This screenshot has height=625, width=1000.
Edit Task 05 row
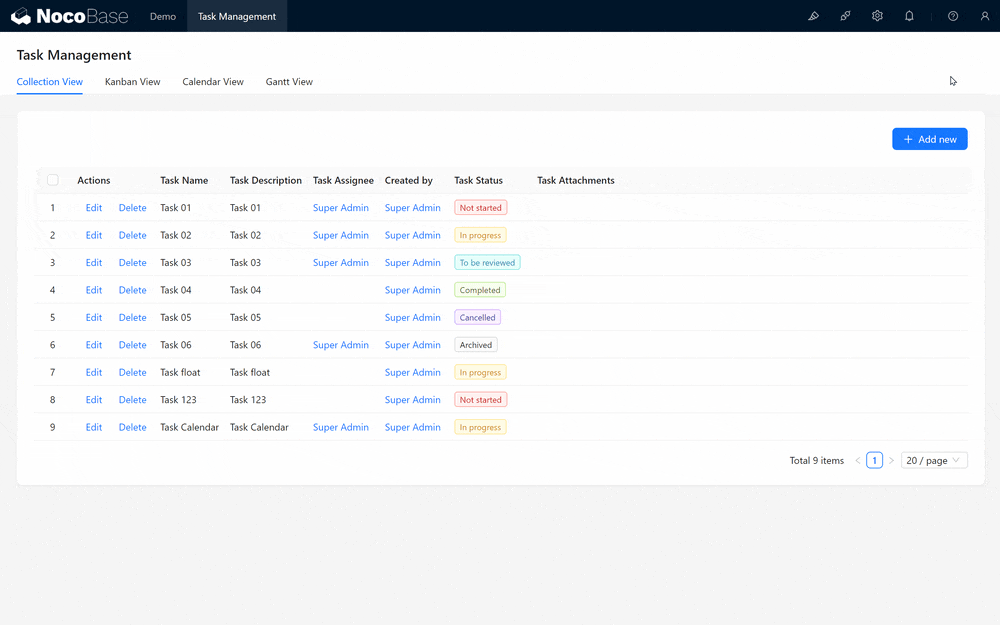click(94, 318)
